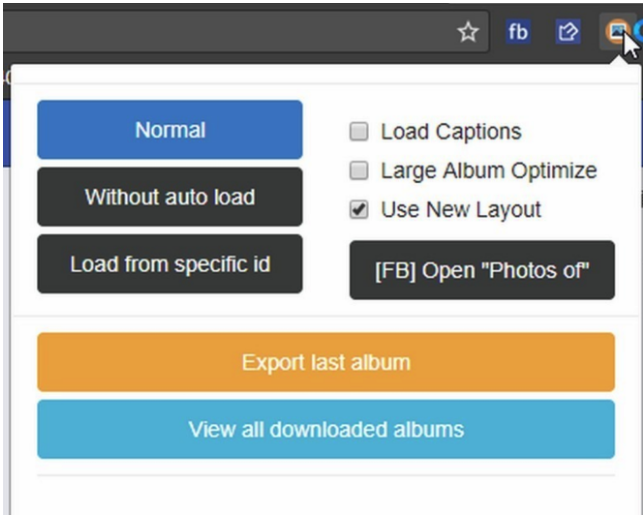Click Load from specific id button
This screenshot has width=643, height=515.
pyautogui.click(x=170, y=264)
